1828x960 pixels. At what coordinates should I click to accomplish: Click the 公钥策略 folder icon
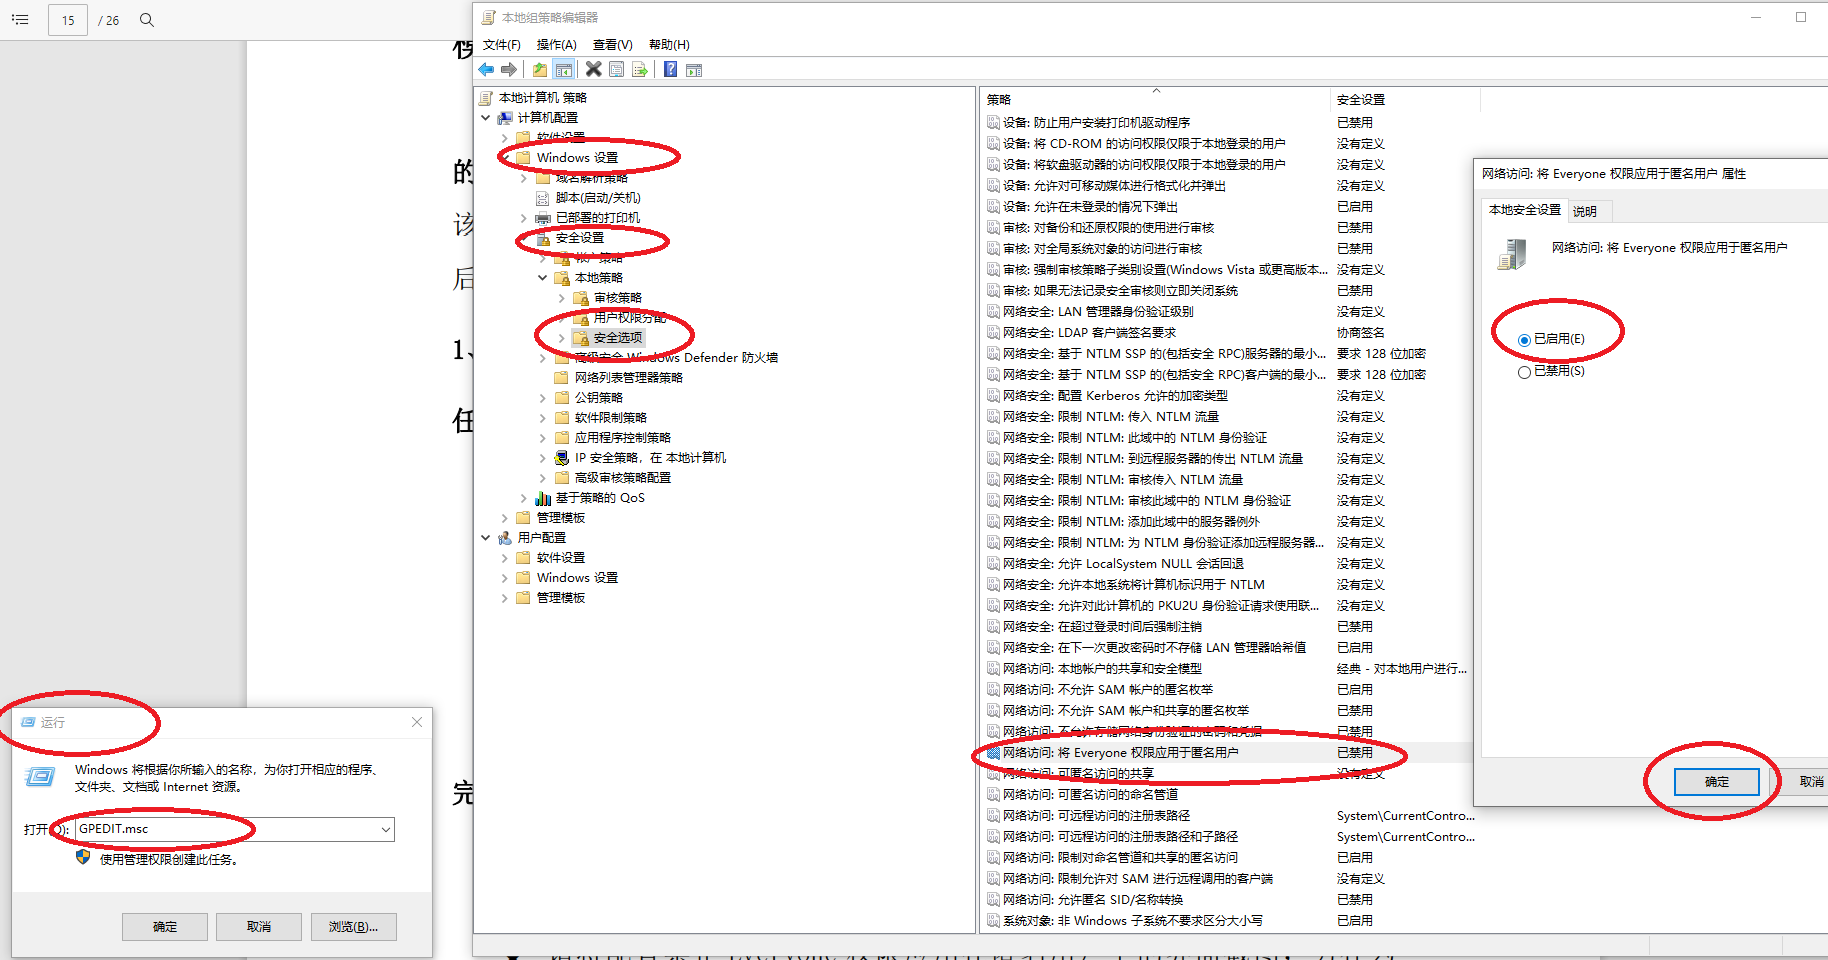(x=562, y=398)
